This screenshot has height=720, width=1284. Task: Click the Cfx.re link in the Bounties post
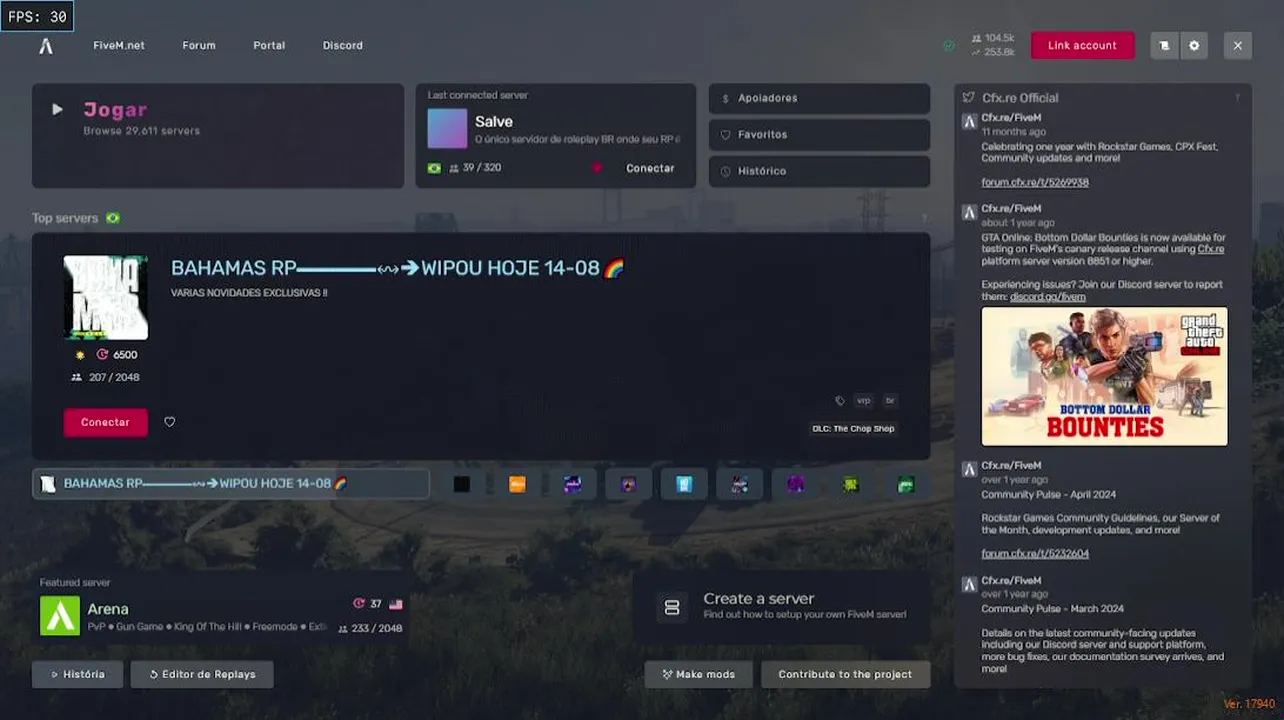tap(1210, 249)
